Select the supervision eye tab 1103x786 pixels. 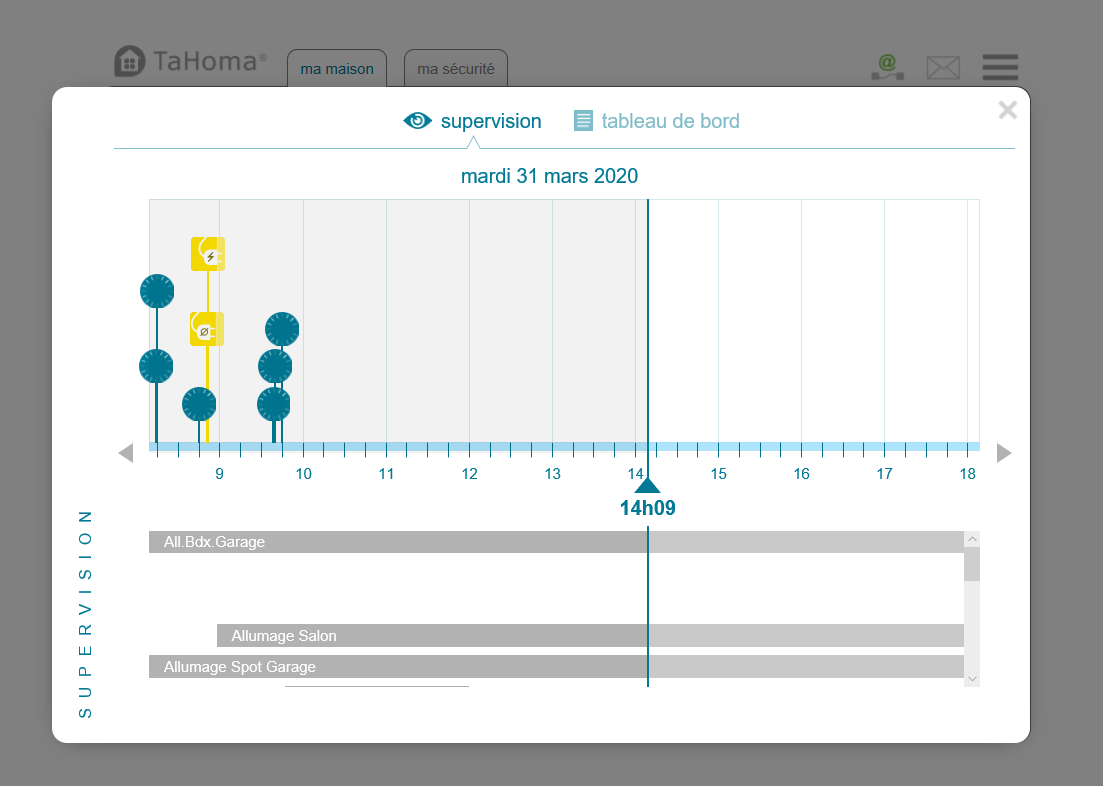(x=472, y=121)
